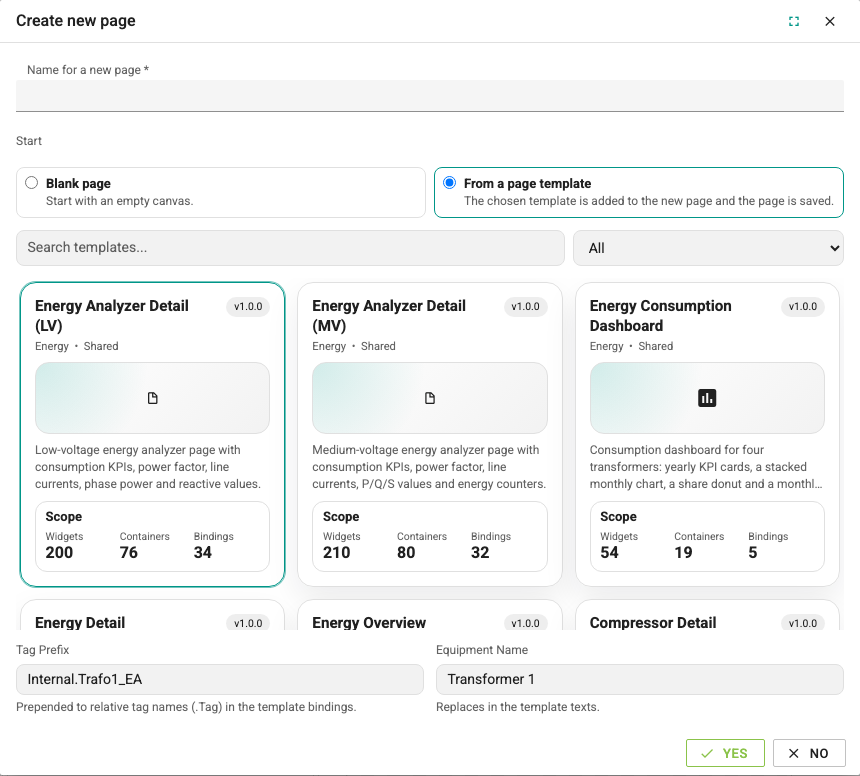This screenshot has width=860, height=776.
Task: Click v1.0.0 badge on Energy Detail
Action: coord(248,623)
